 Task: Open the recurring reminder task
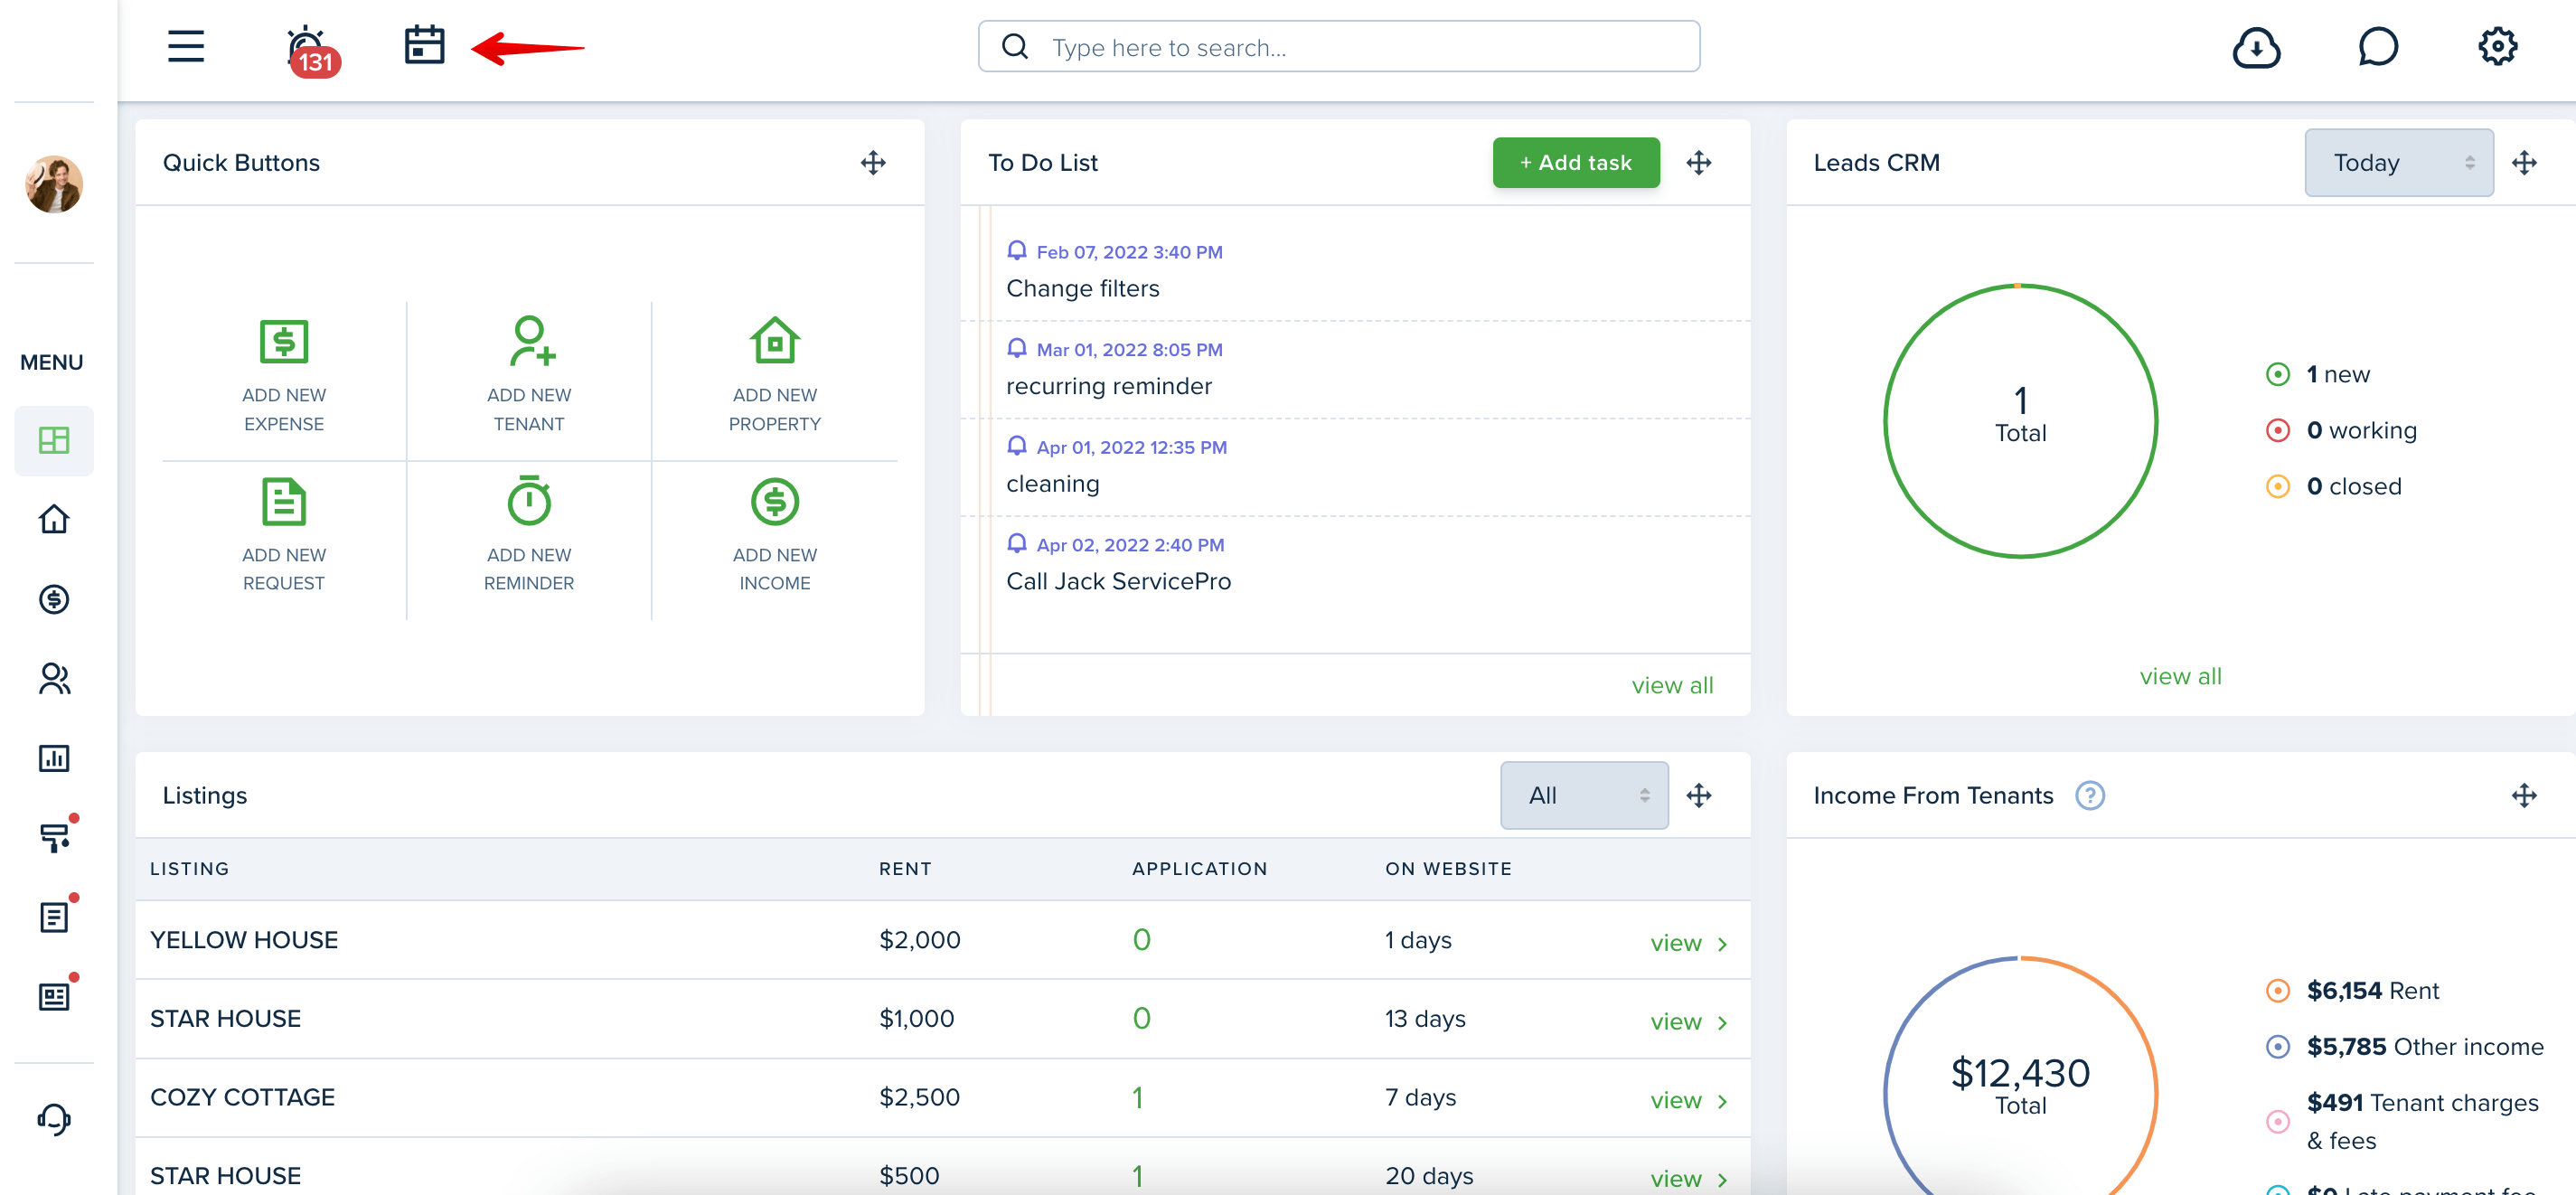(1108, 386)
